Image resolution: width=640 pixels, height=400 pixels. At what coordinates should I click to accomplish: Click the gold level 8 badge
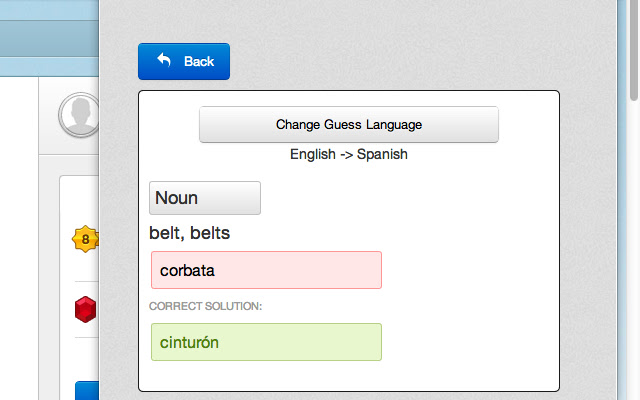[x=86, y=239]
